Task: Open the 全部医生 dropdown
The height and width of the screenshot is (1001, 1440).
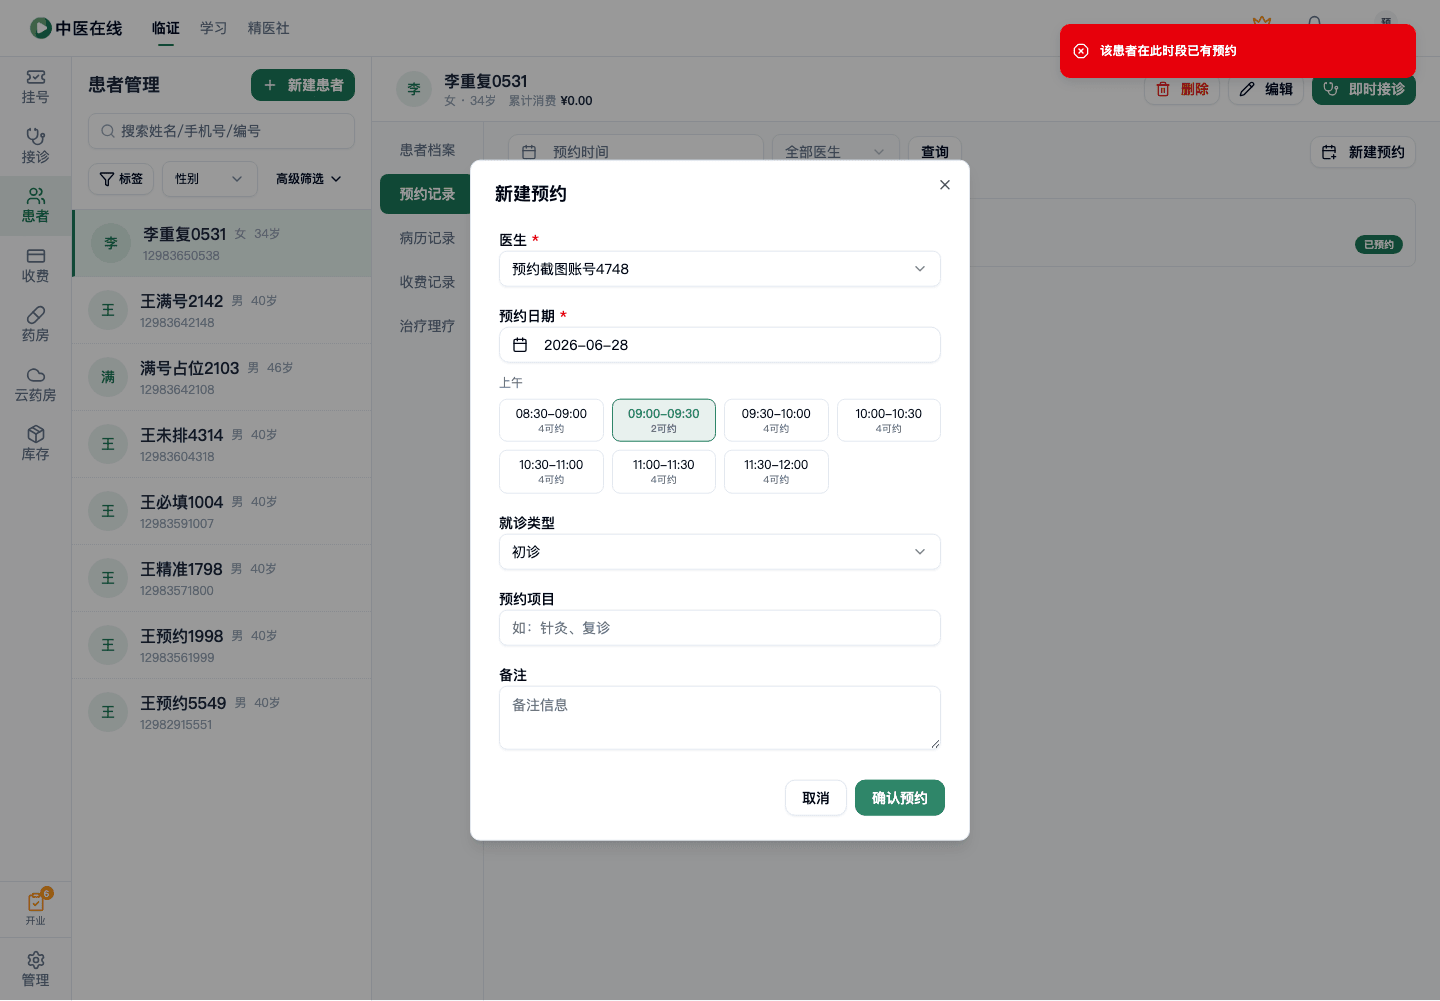Action: 834,152
